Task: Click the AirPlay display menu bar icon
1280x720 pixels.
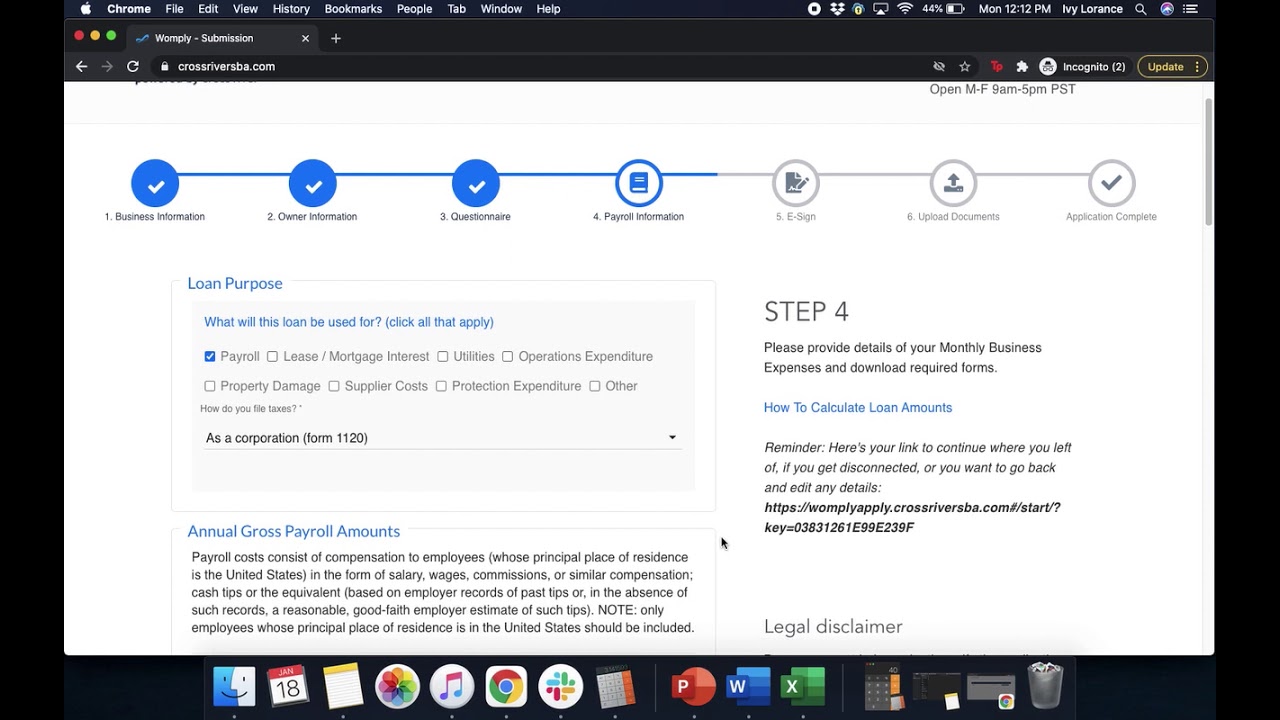Action: click(881, 9)
